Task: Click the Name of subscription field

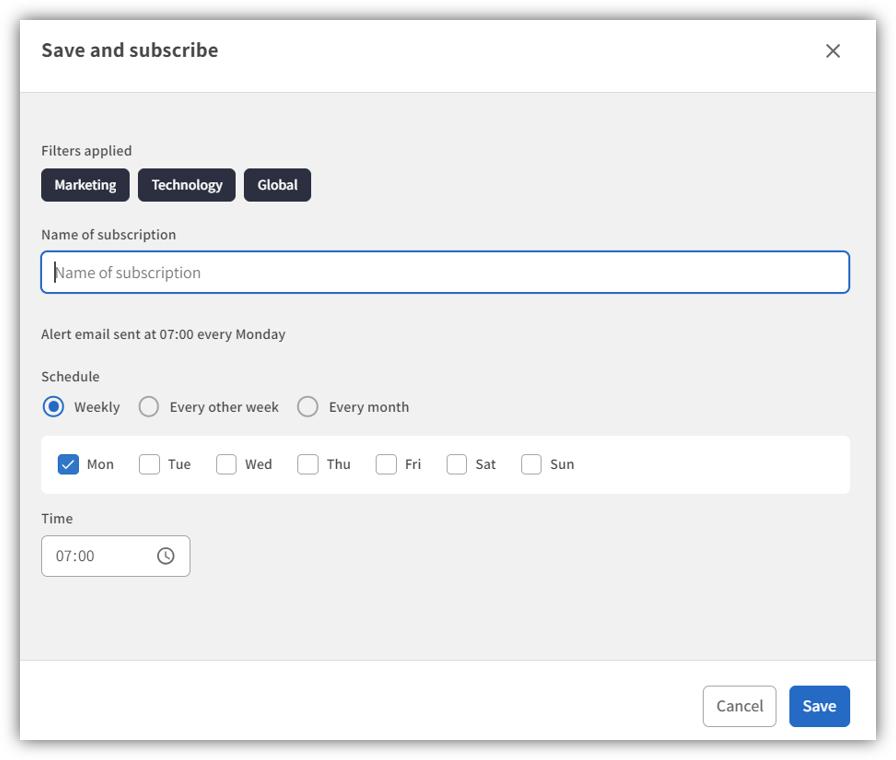Action: (445, 272)
